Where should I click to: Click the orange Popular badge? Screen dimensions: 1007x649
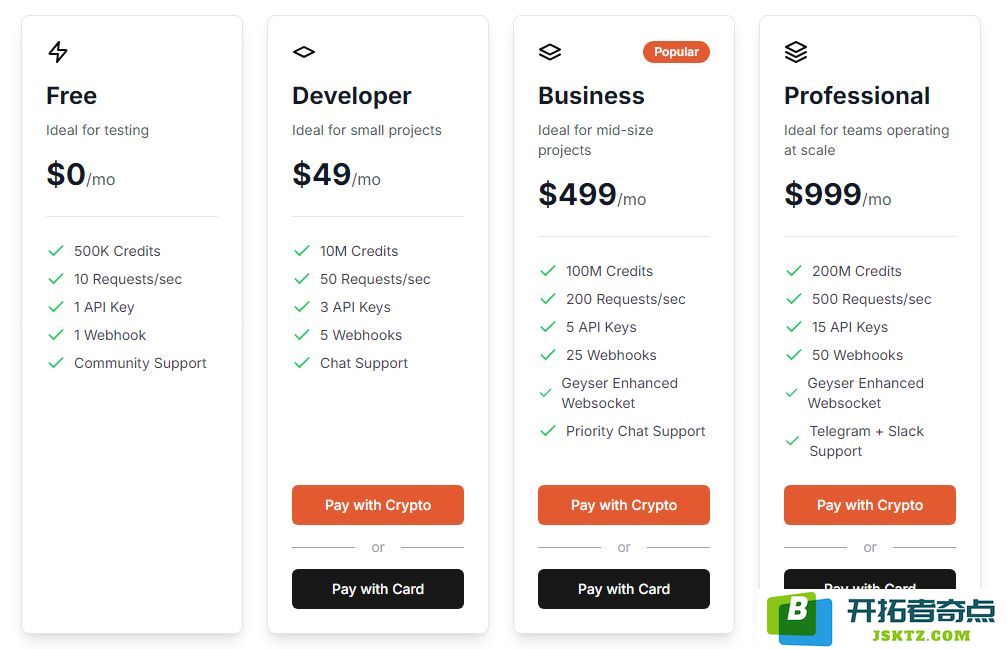676,52
